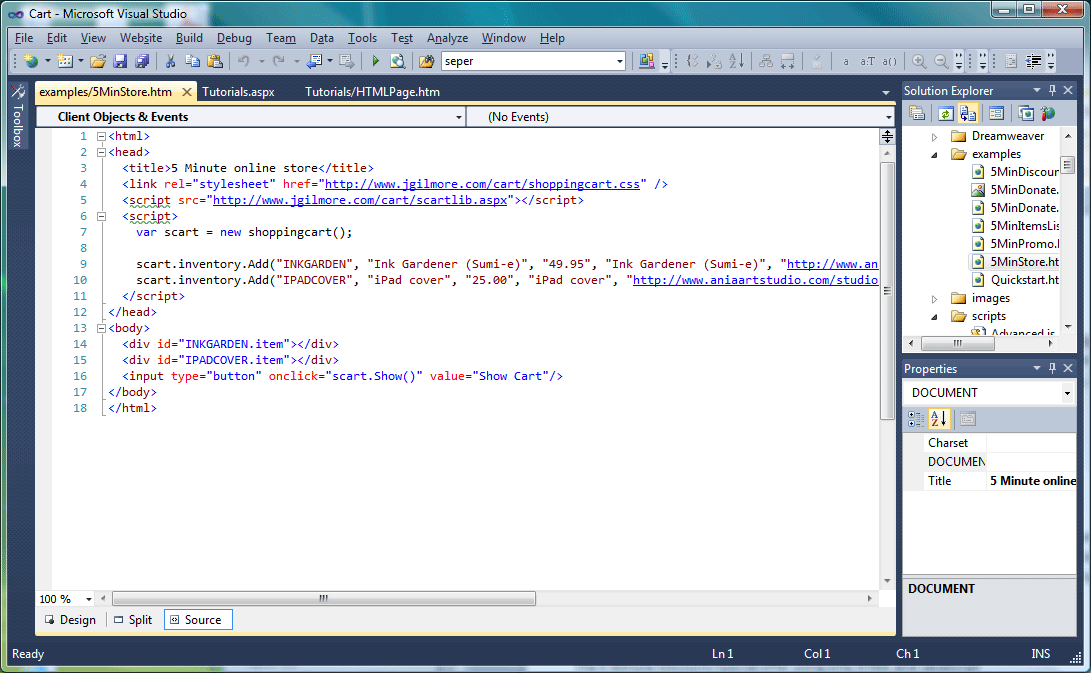This screenshot has width=1091, height=673.
Task: Click the Cut icon in the toolbar
Action: click(172, 60)
